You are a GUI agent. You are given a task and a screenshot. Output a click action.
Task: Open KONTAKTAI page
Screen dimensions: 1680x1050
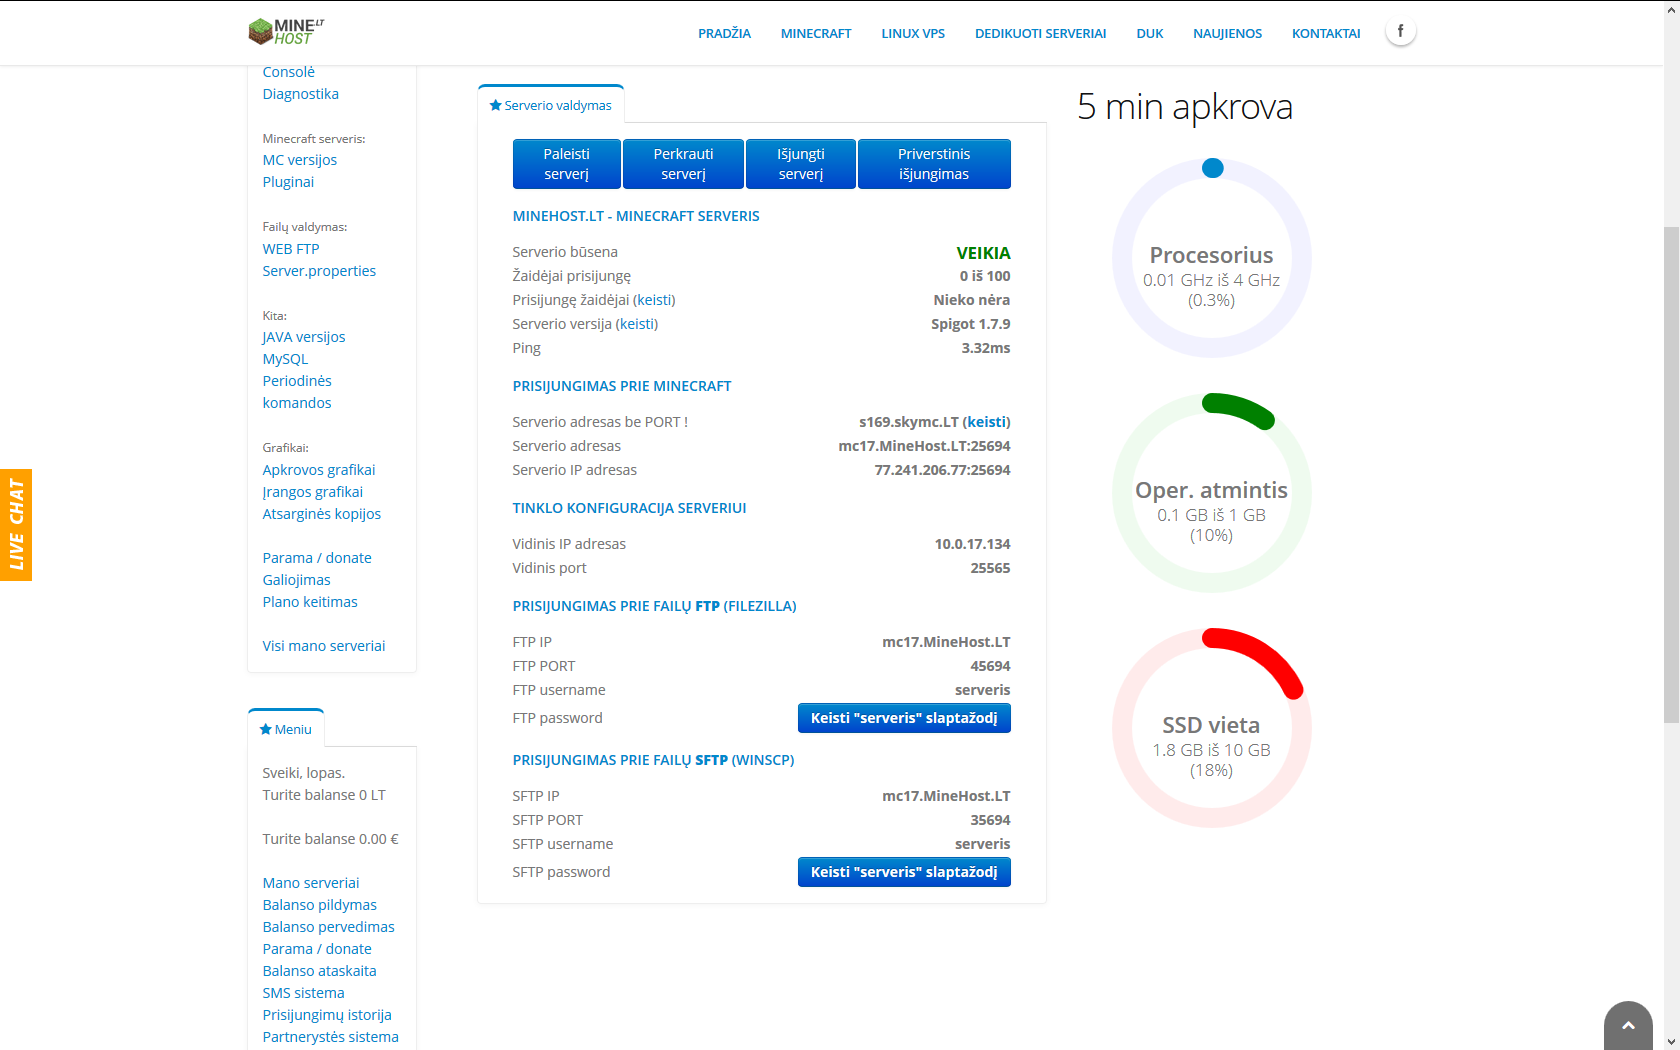[x=1326, y=33]
